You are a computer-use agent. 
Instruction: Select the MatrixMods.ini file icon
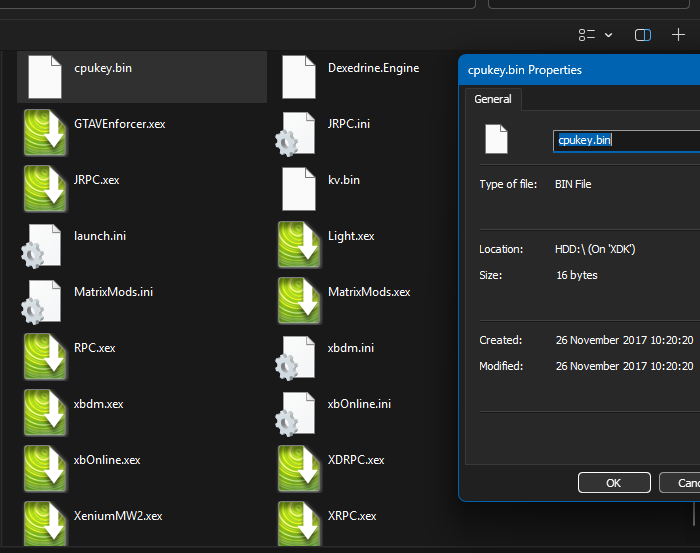pyautogui.click(x=41, y=301)
